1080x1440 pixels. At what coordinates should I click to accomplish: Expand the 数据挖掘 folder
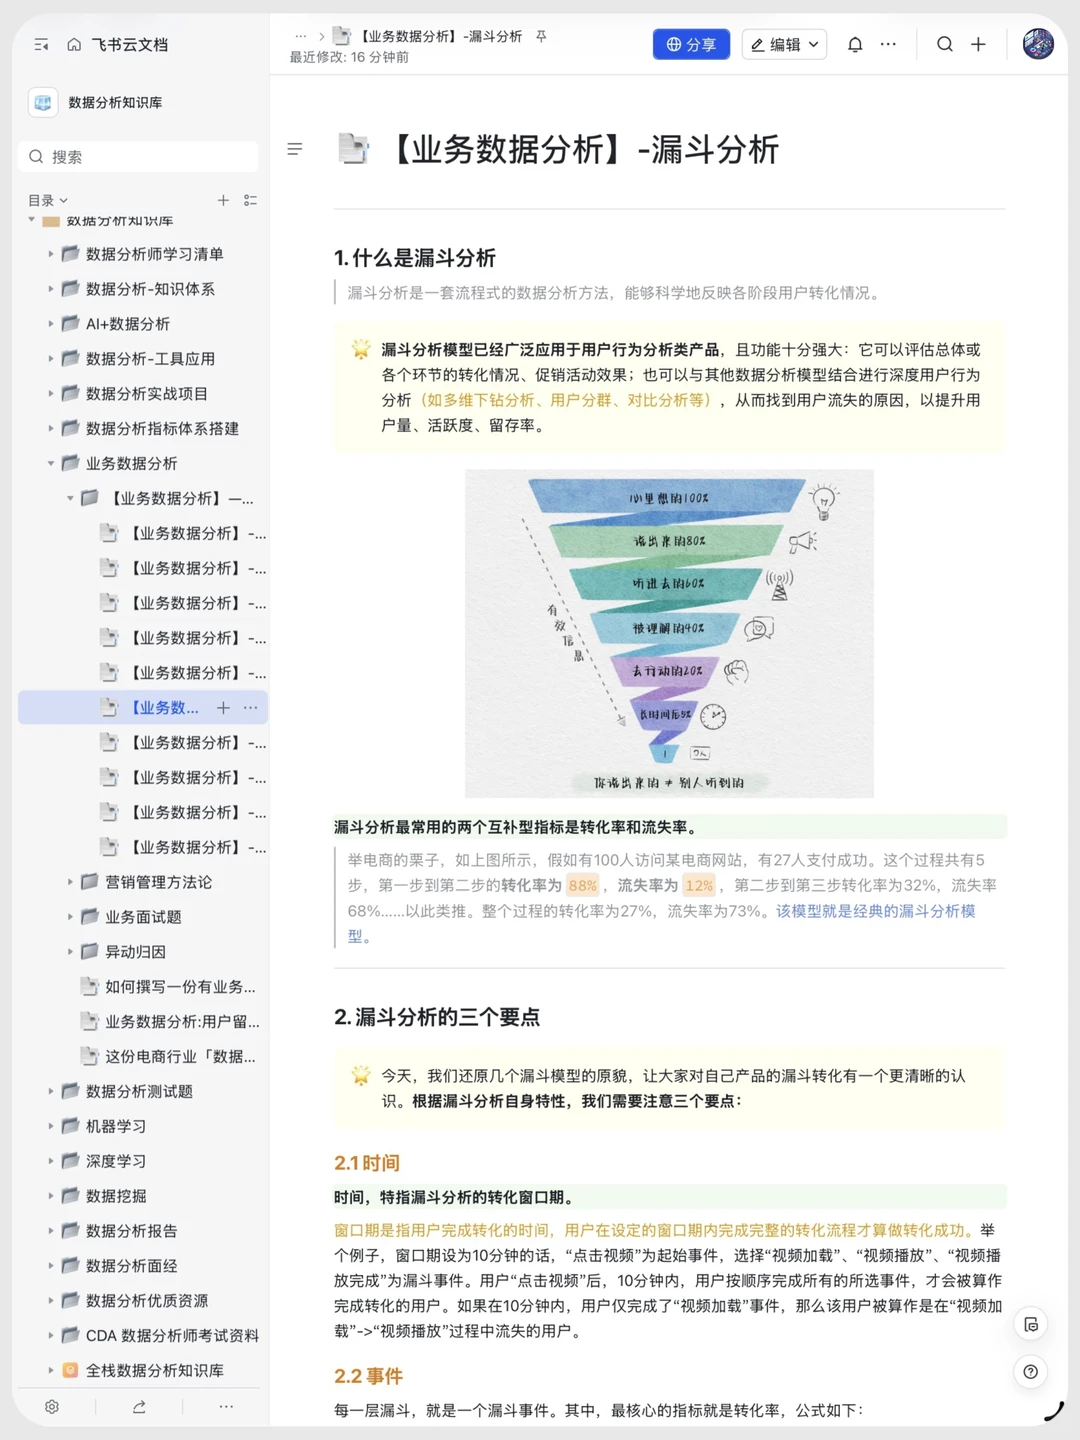coord(51,1196)
